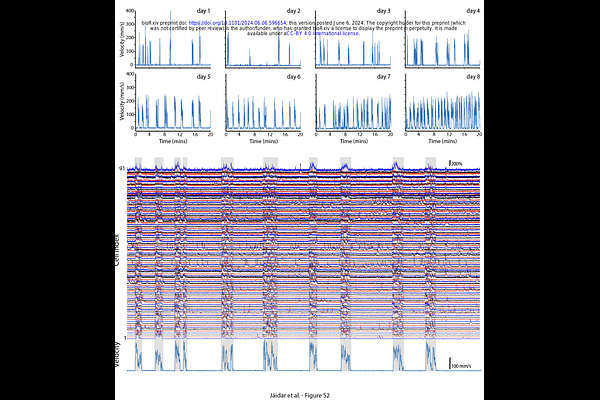The height and width of the screenshot is (400, 600).
Task: Click the 'Jáidar et al. - Figure S2' caption
Action: 300,395
